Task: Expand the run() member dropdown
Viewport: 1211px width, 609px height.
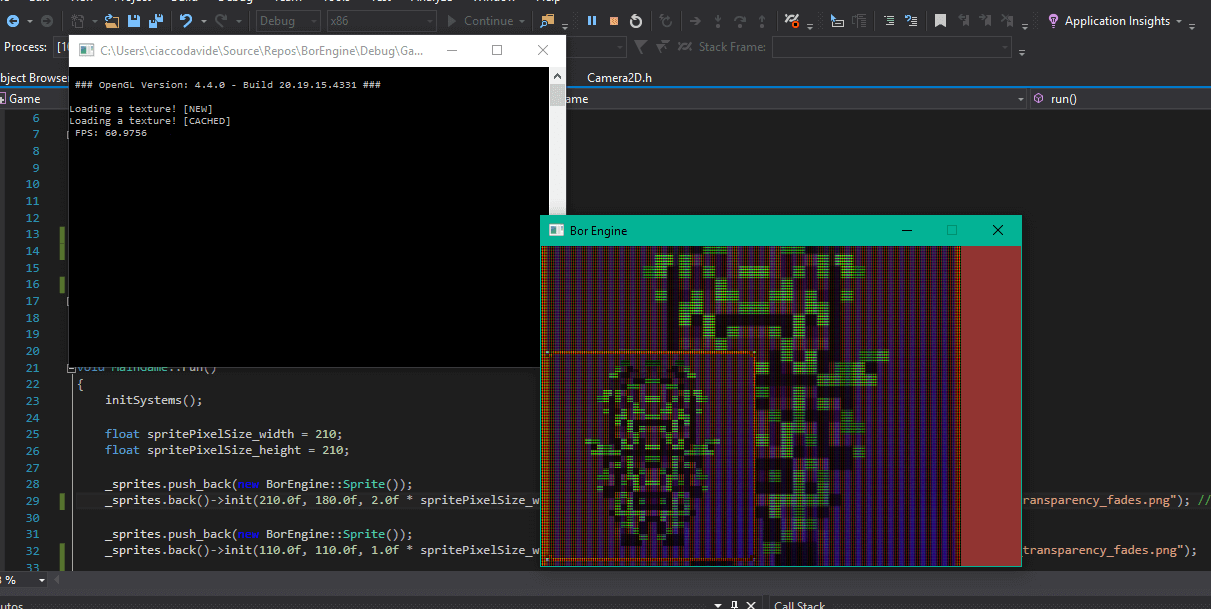Action: pos(1118,99)
